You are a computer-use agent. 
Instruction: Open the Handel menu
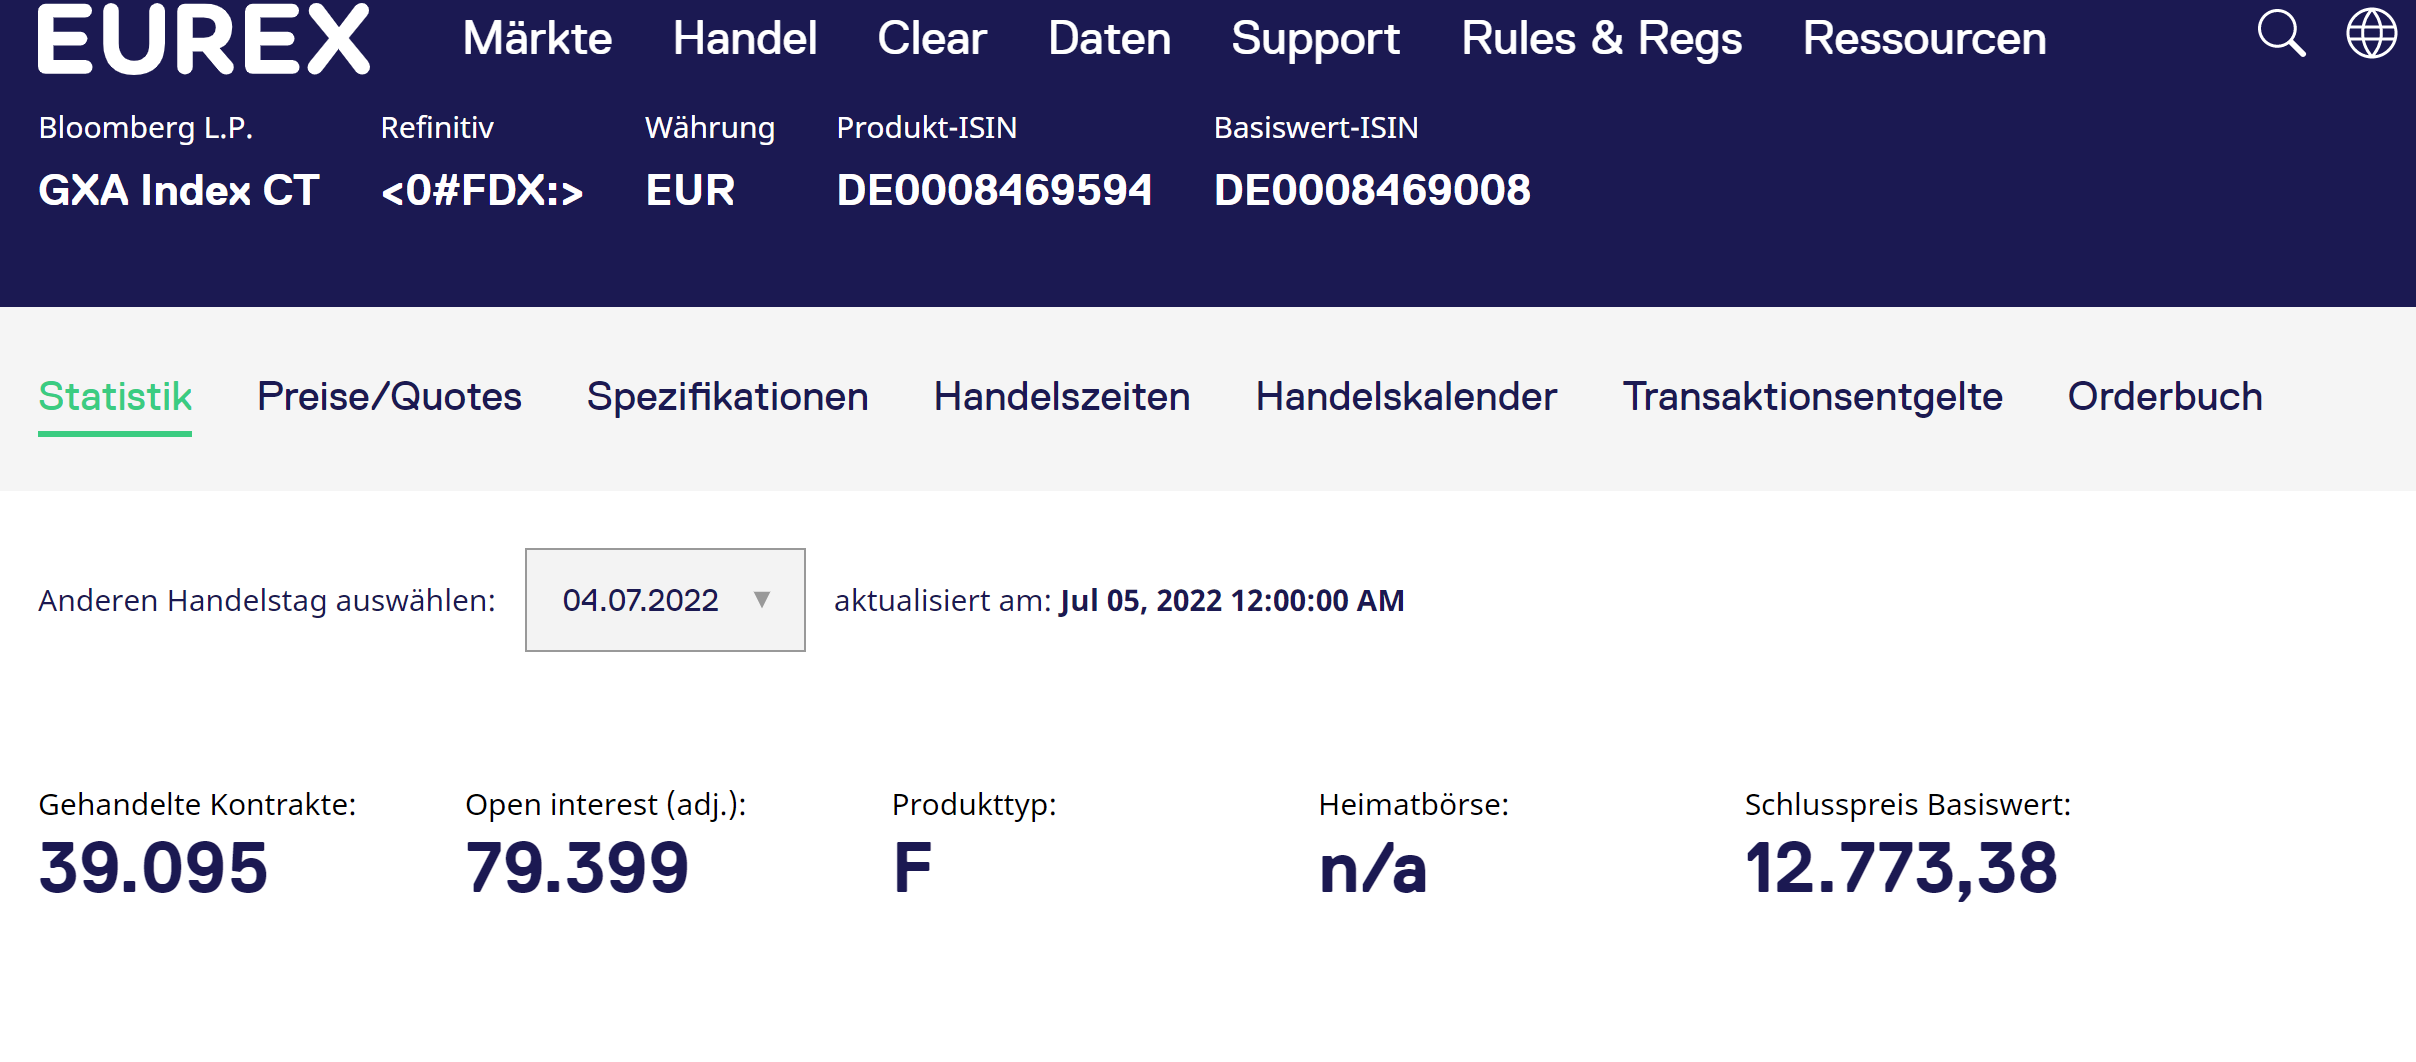click(744, 38)
